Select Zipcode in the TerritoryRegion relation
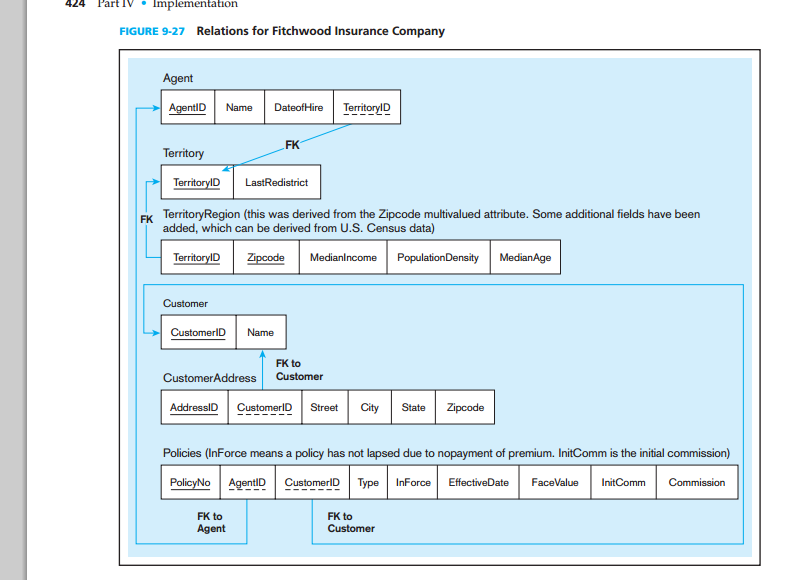 (x=266, y=257)
